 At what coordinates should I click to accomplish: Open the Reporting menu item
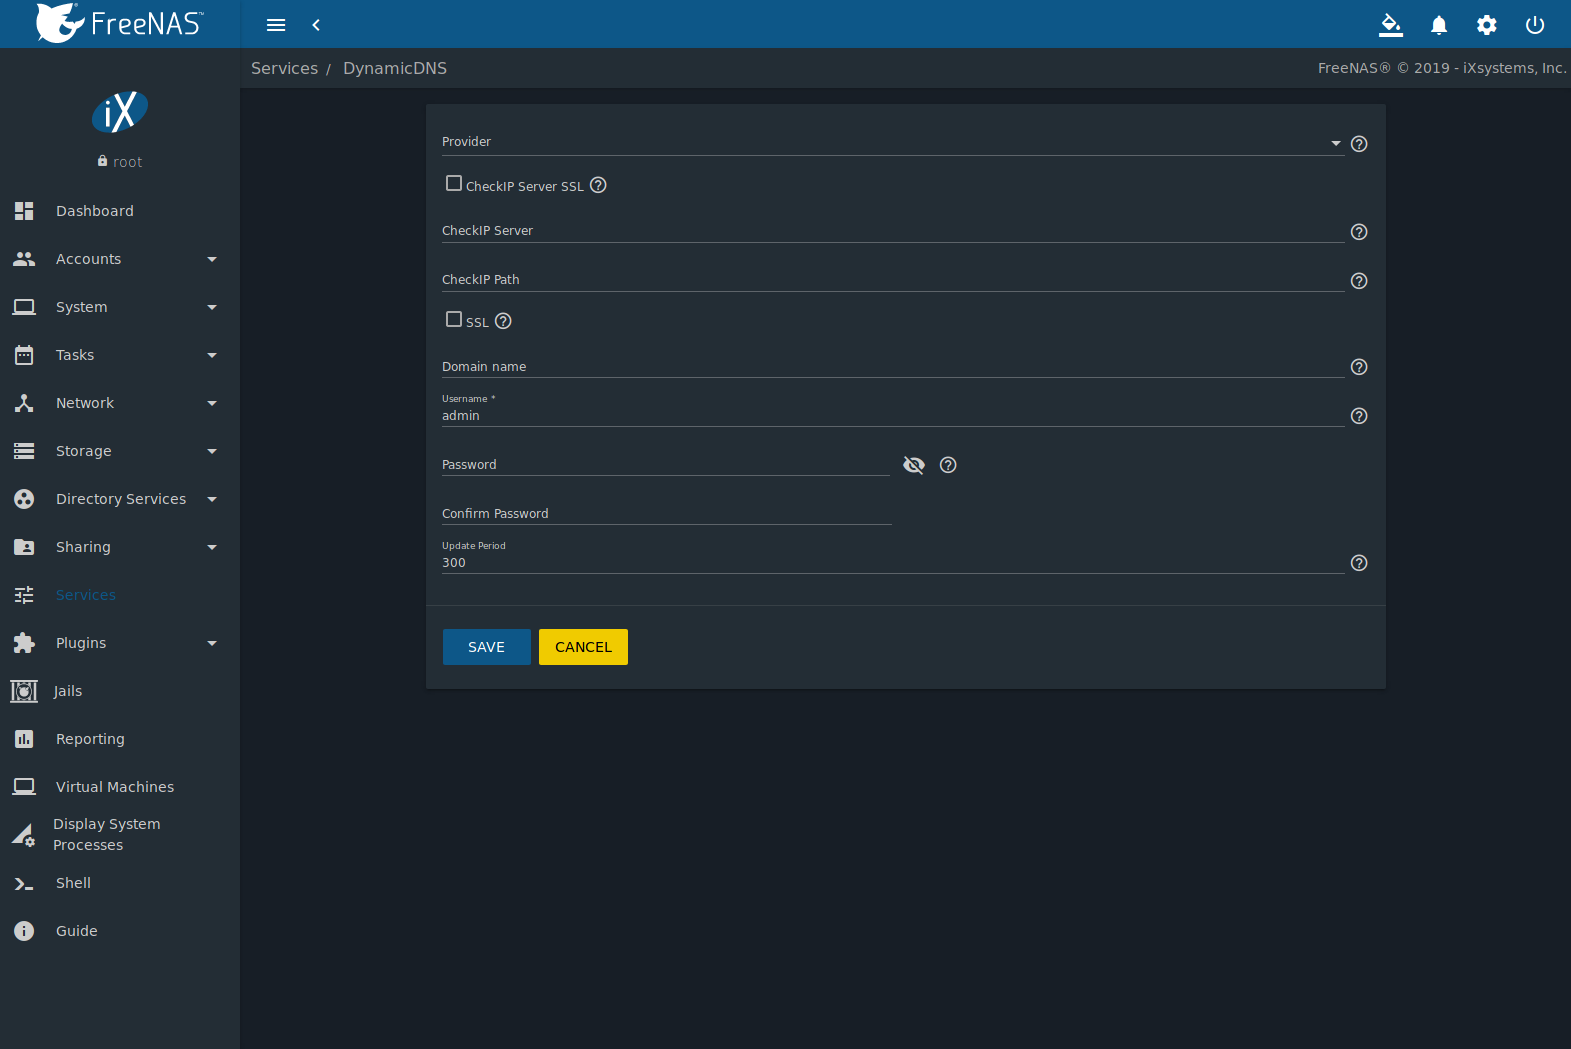click(120, 739)
